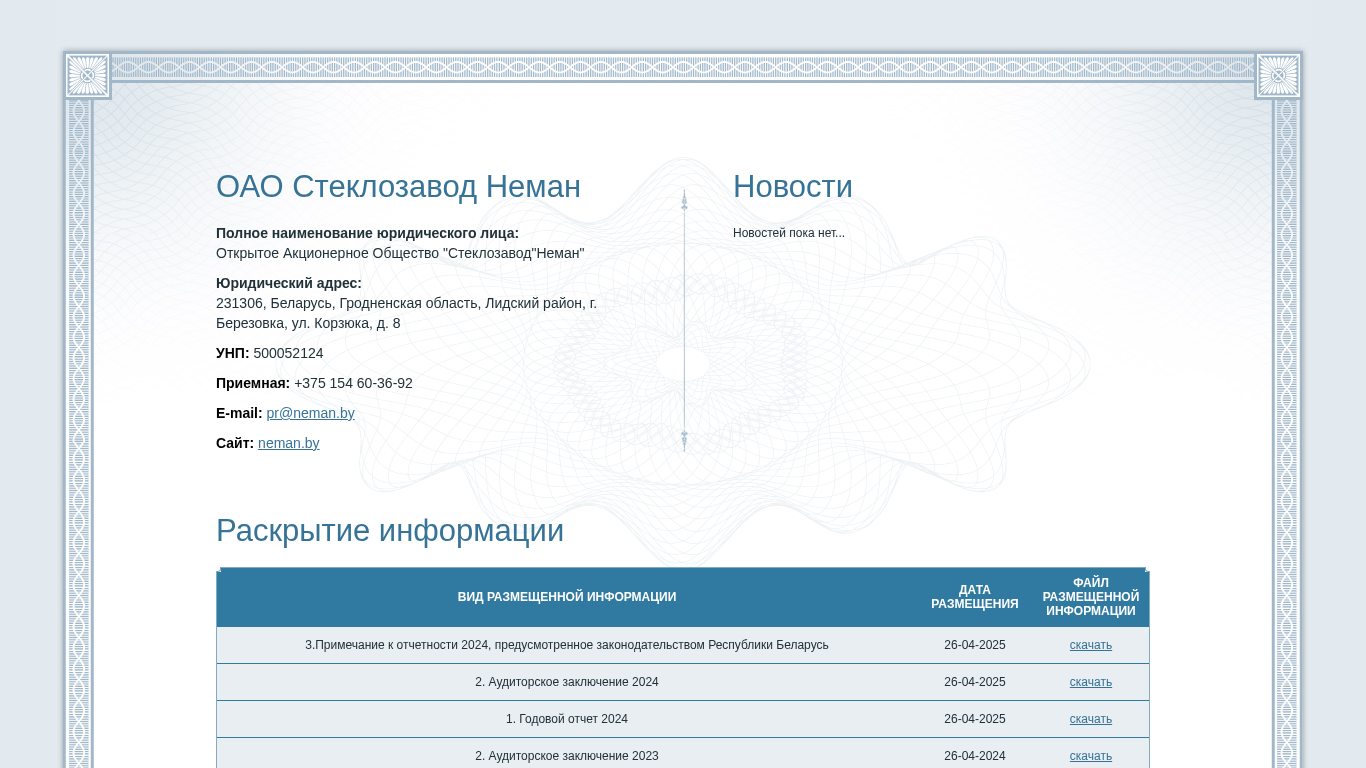Image resolution: width=1366 pixels, height=768 pixels.
Task: Click the УНП number 500052124
Action: coord(288,353)
